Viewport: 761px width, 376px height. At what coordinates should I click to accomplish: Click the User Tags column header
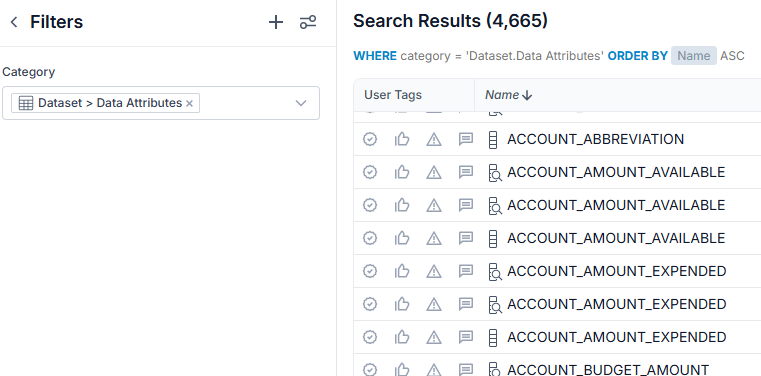tap(393, 95)
